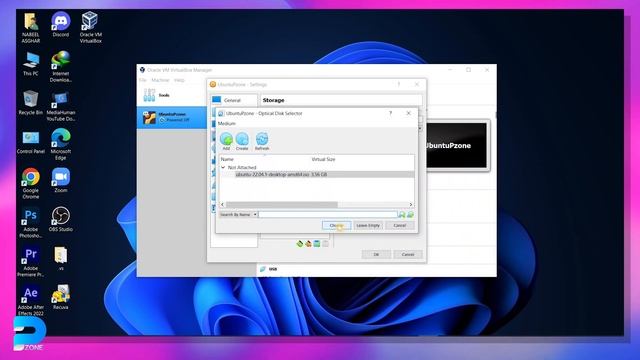Image resolution: width=640 pixels, height=360 pixels.
Task: Open the Zoom desktop shortcut
Action: pyautogui.click(x=61, y=180)
